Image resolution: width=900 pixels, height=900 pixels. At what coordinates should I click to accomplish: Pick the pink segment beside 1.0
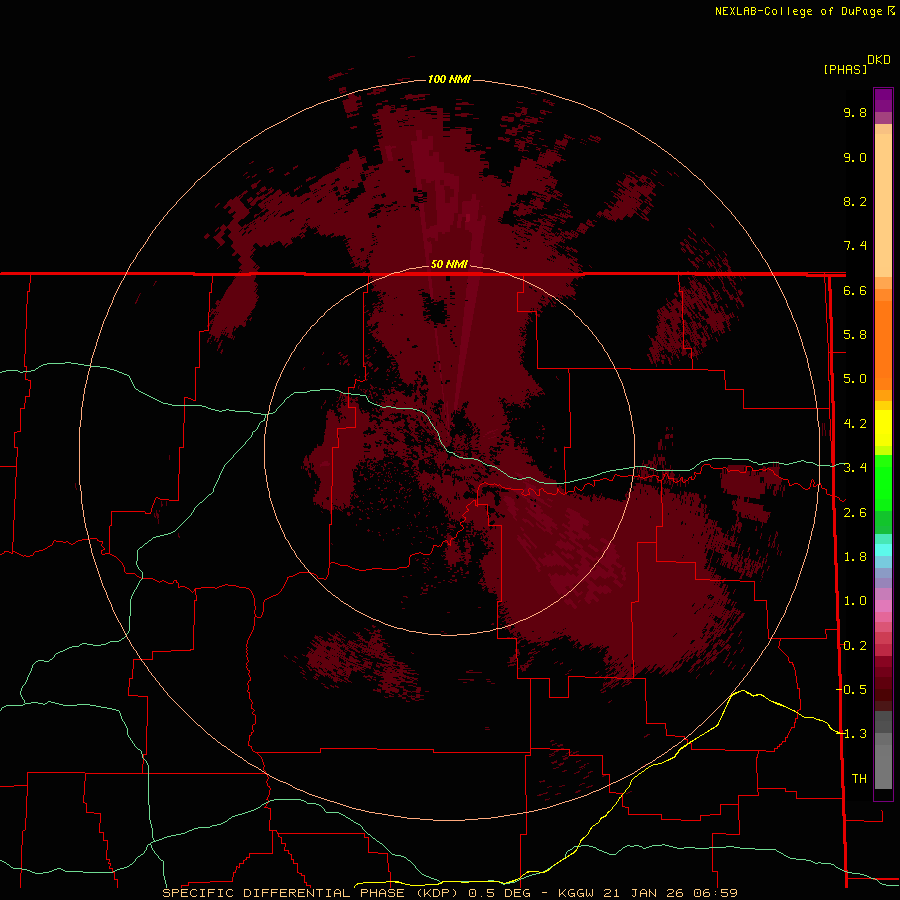(x=883, y=606)
